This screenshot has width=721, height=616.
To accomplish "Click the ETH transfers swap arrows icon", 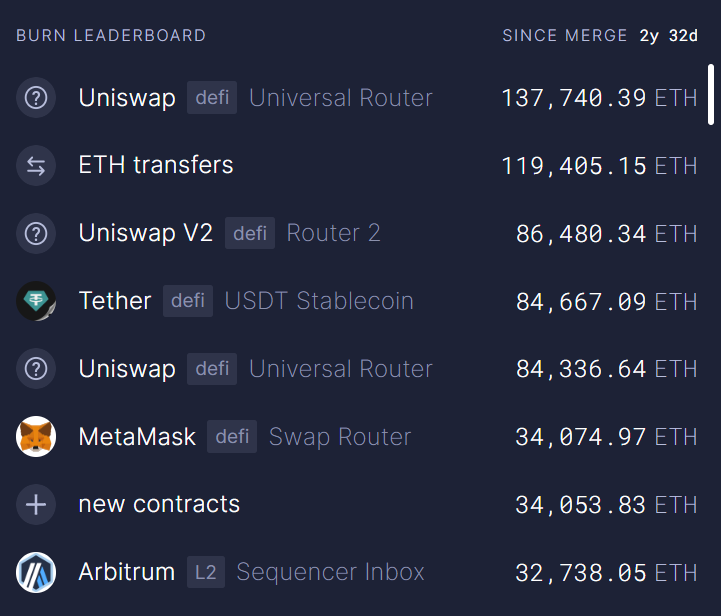I will pos(36,166).
